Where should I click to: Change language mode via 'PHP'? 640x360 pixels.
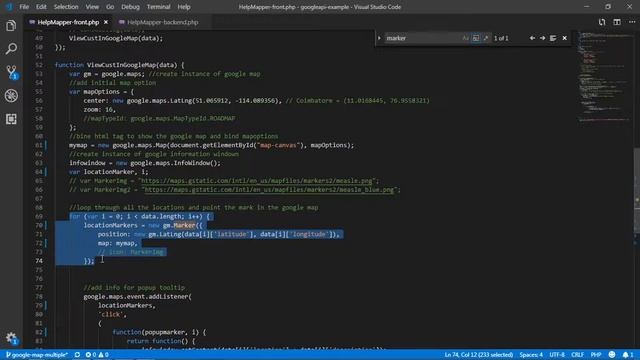pos(596,355)
